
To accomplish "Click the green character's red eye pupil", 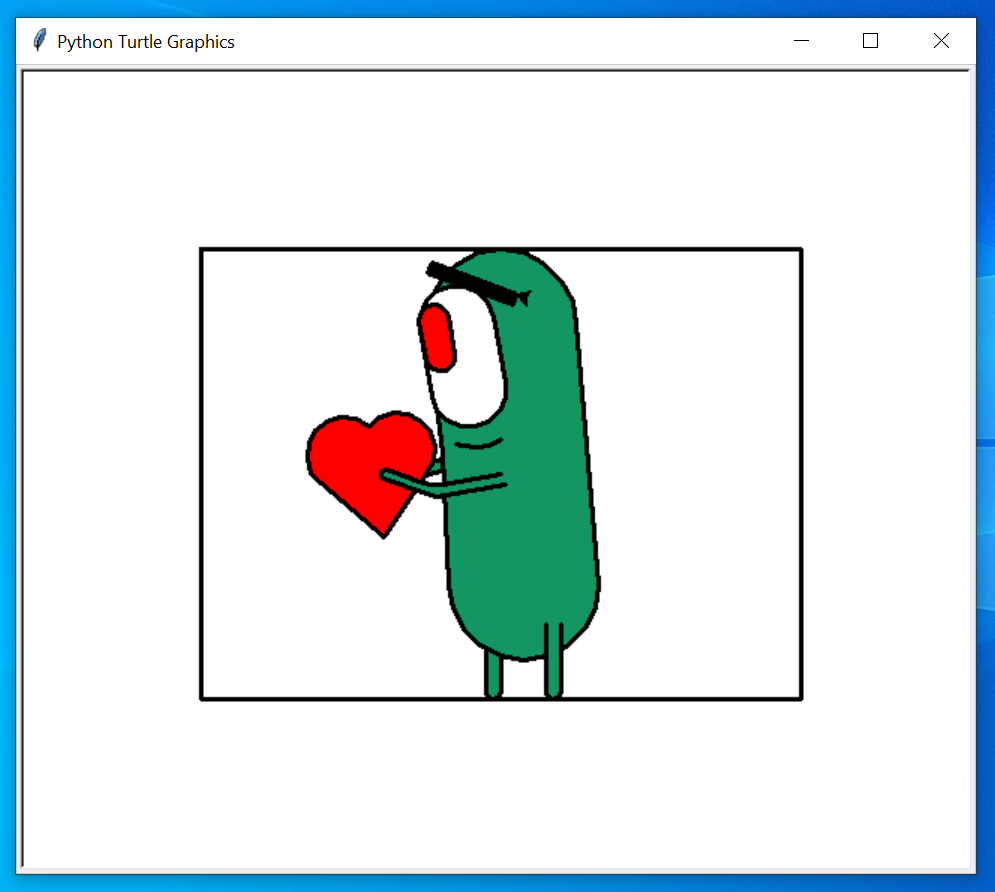I will 437,338.
